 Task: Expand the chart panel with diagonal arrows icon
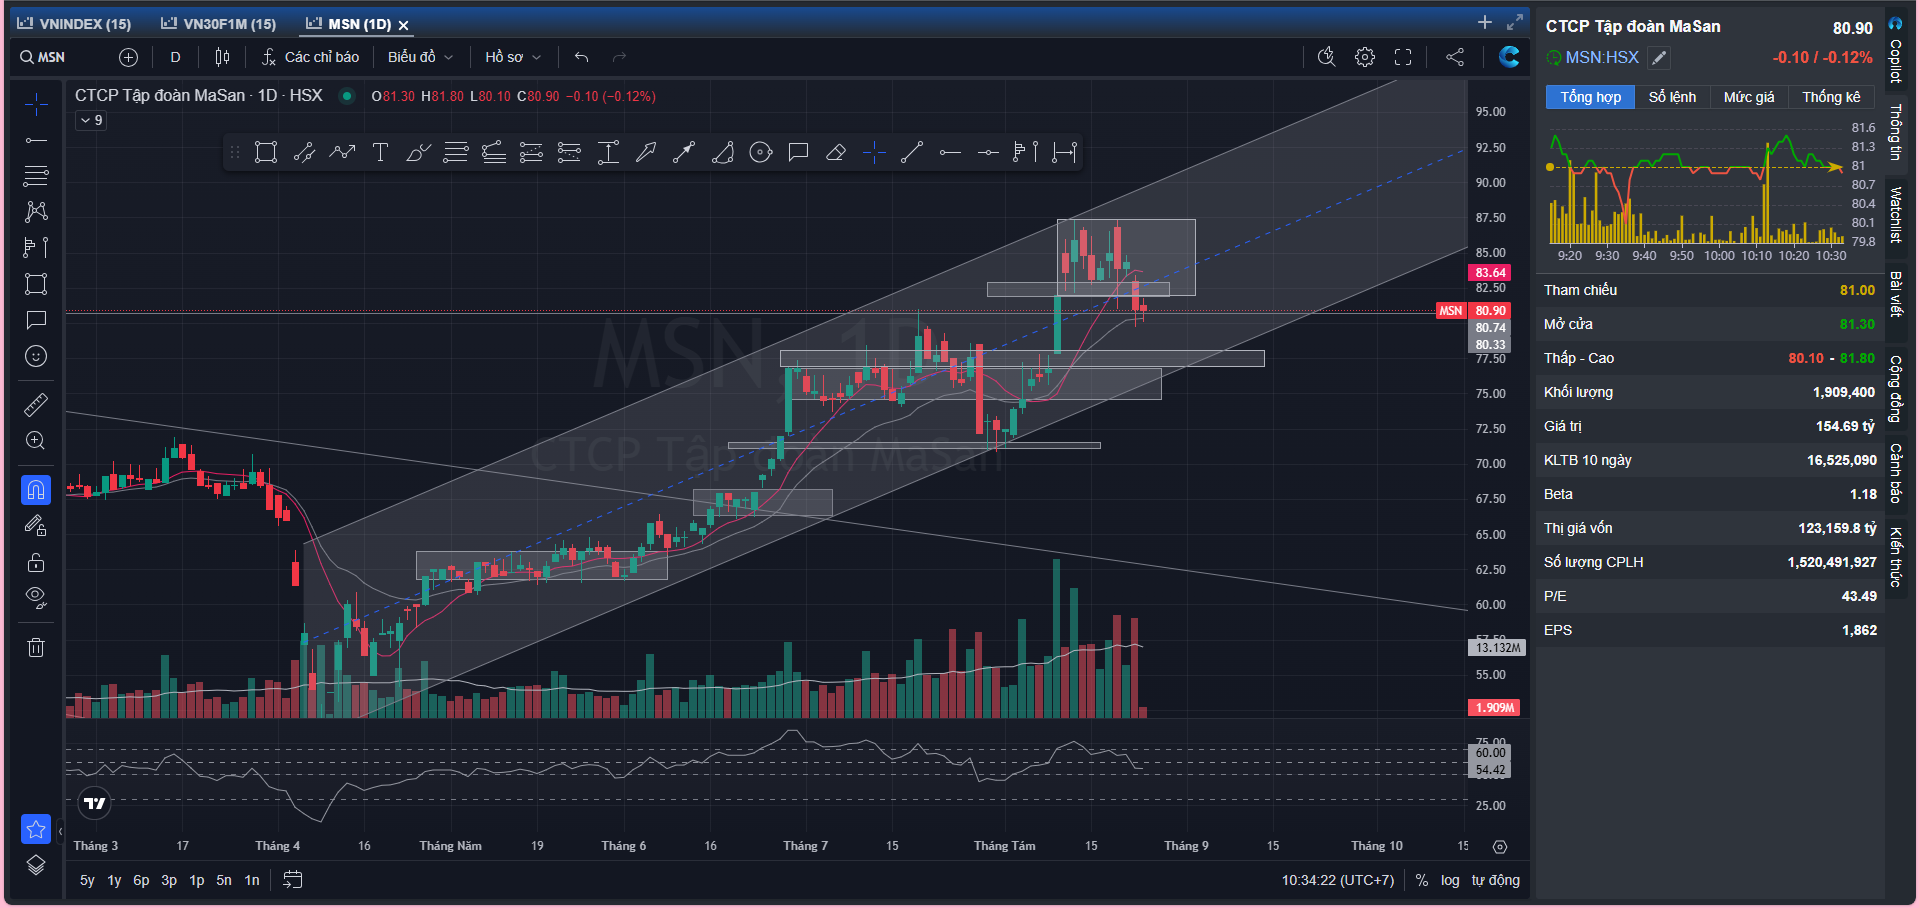tap(1515, 22)
